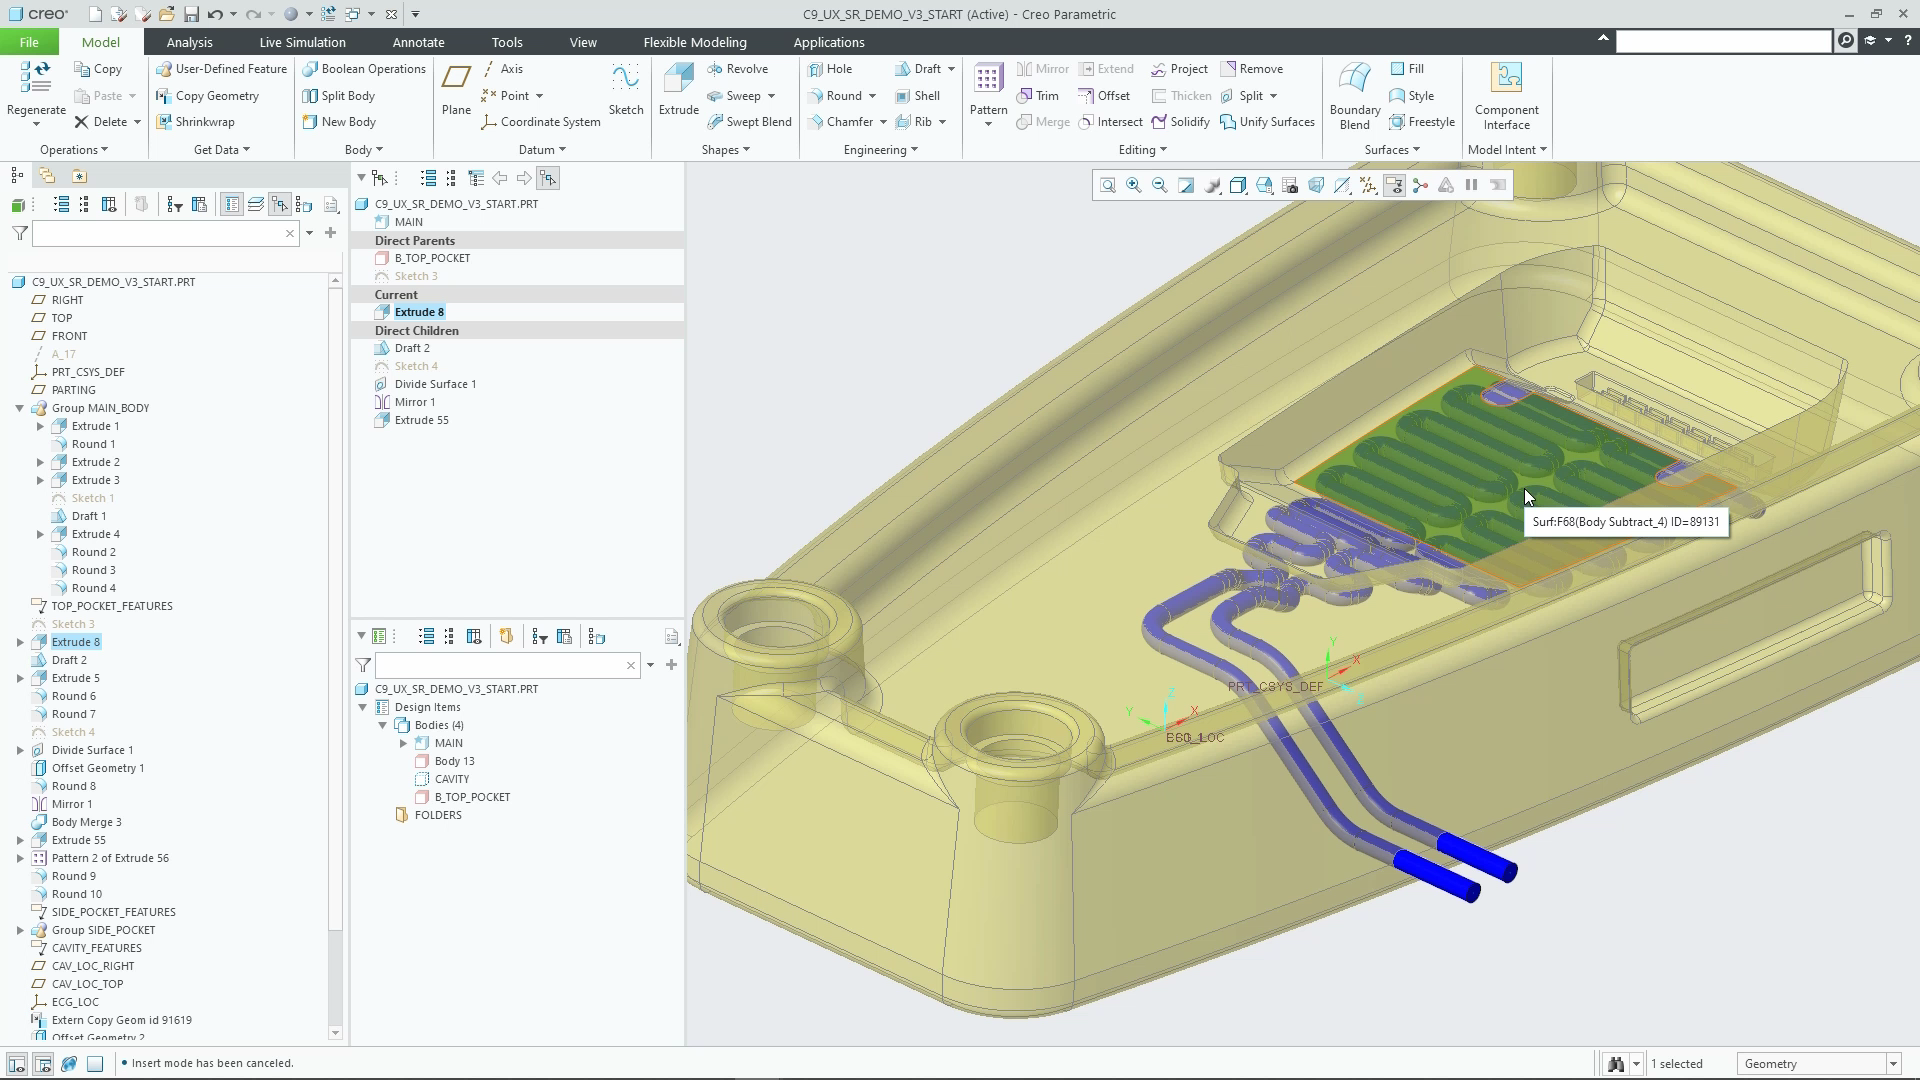Viewport: 1920px width, 1080px height.
Task: Click Refit in graphics toolbar
Action: pyautogui.click(x=1108, y=185)
